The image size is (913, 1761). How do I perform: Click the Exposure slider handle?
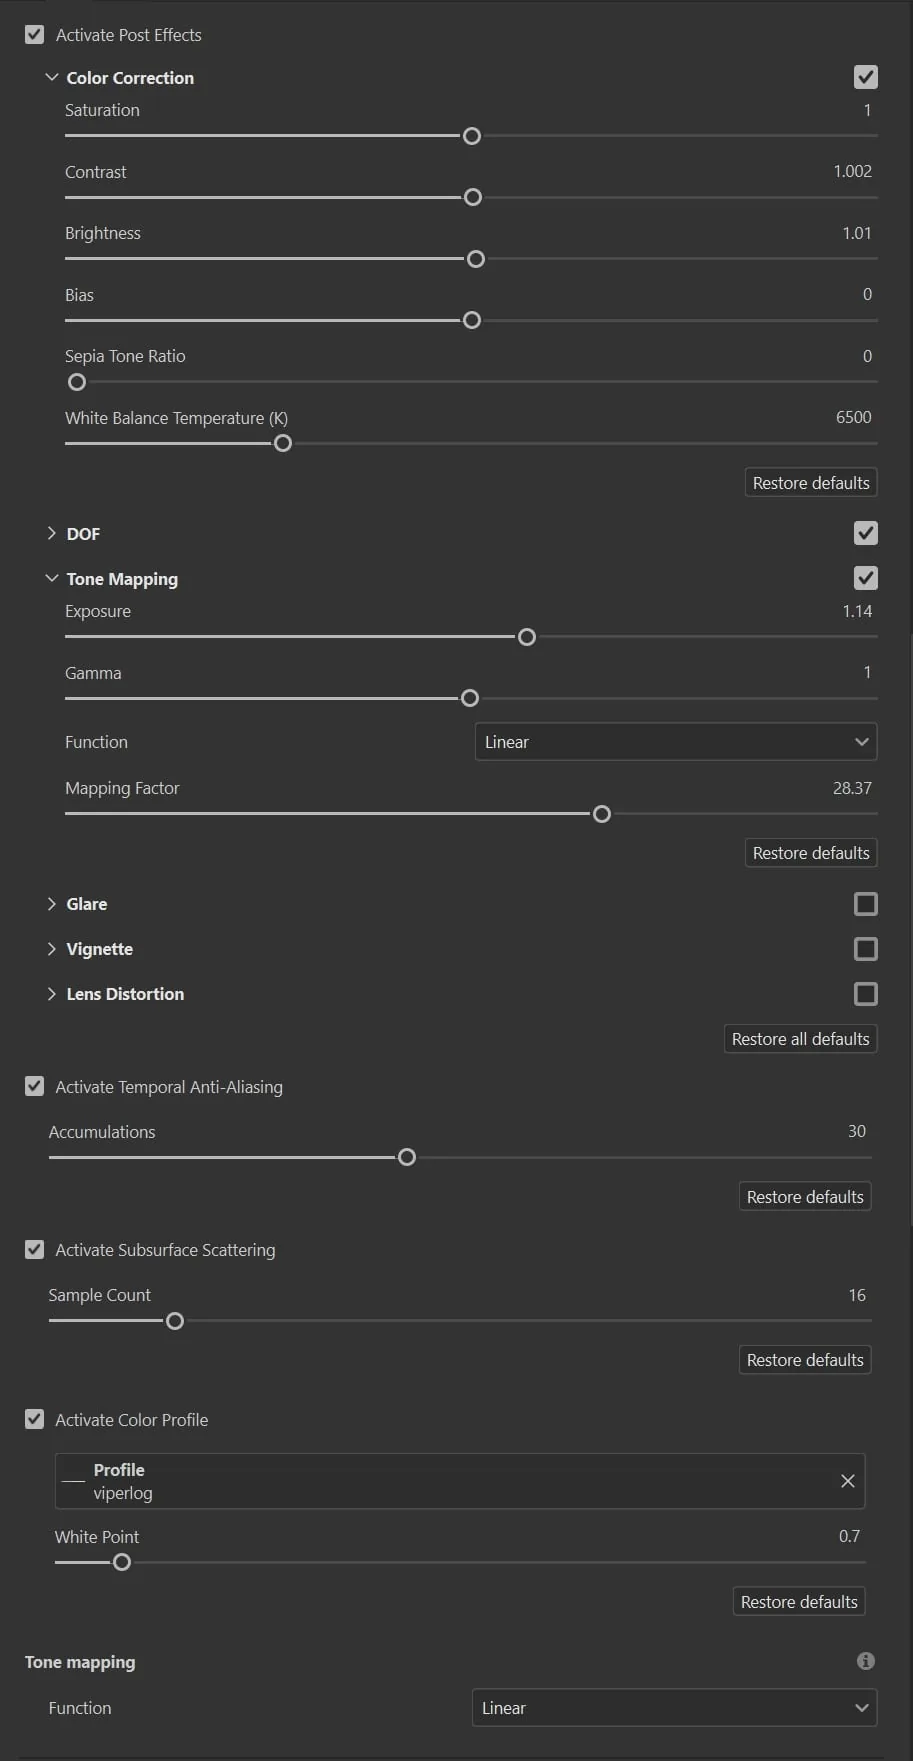coord(527,637)
